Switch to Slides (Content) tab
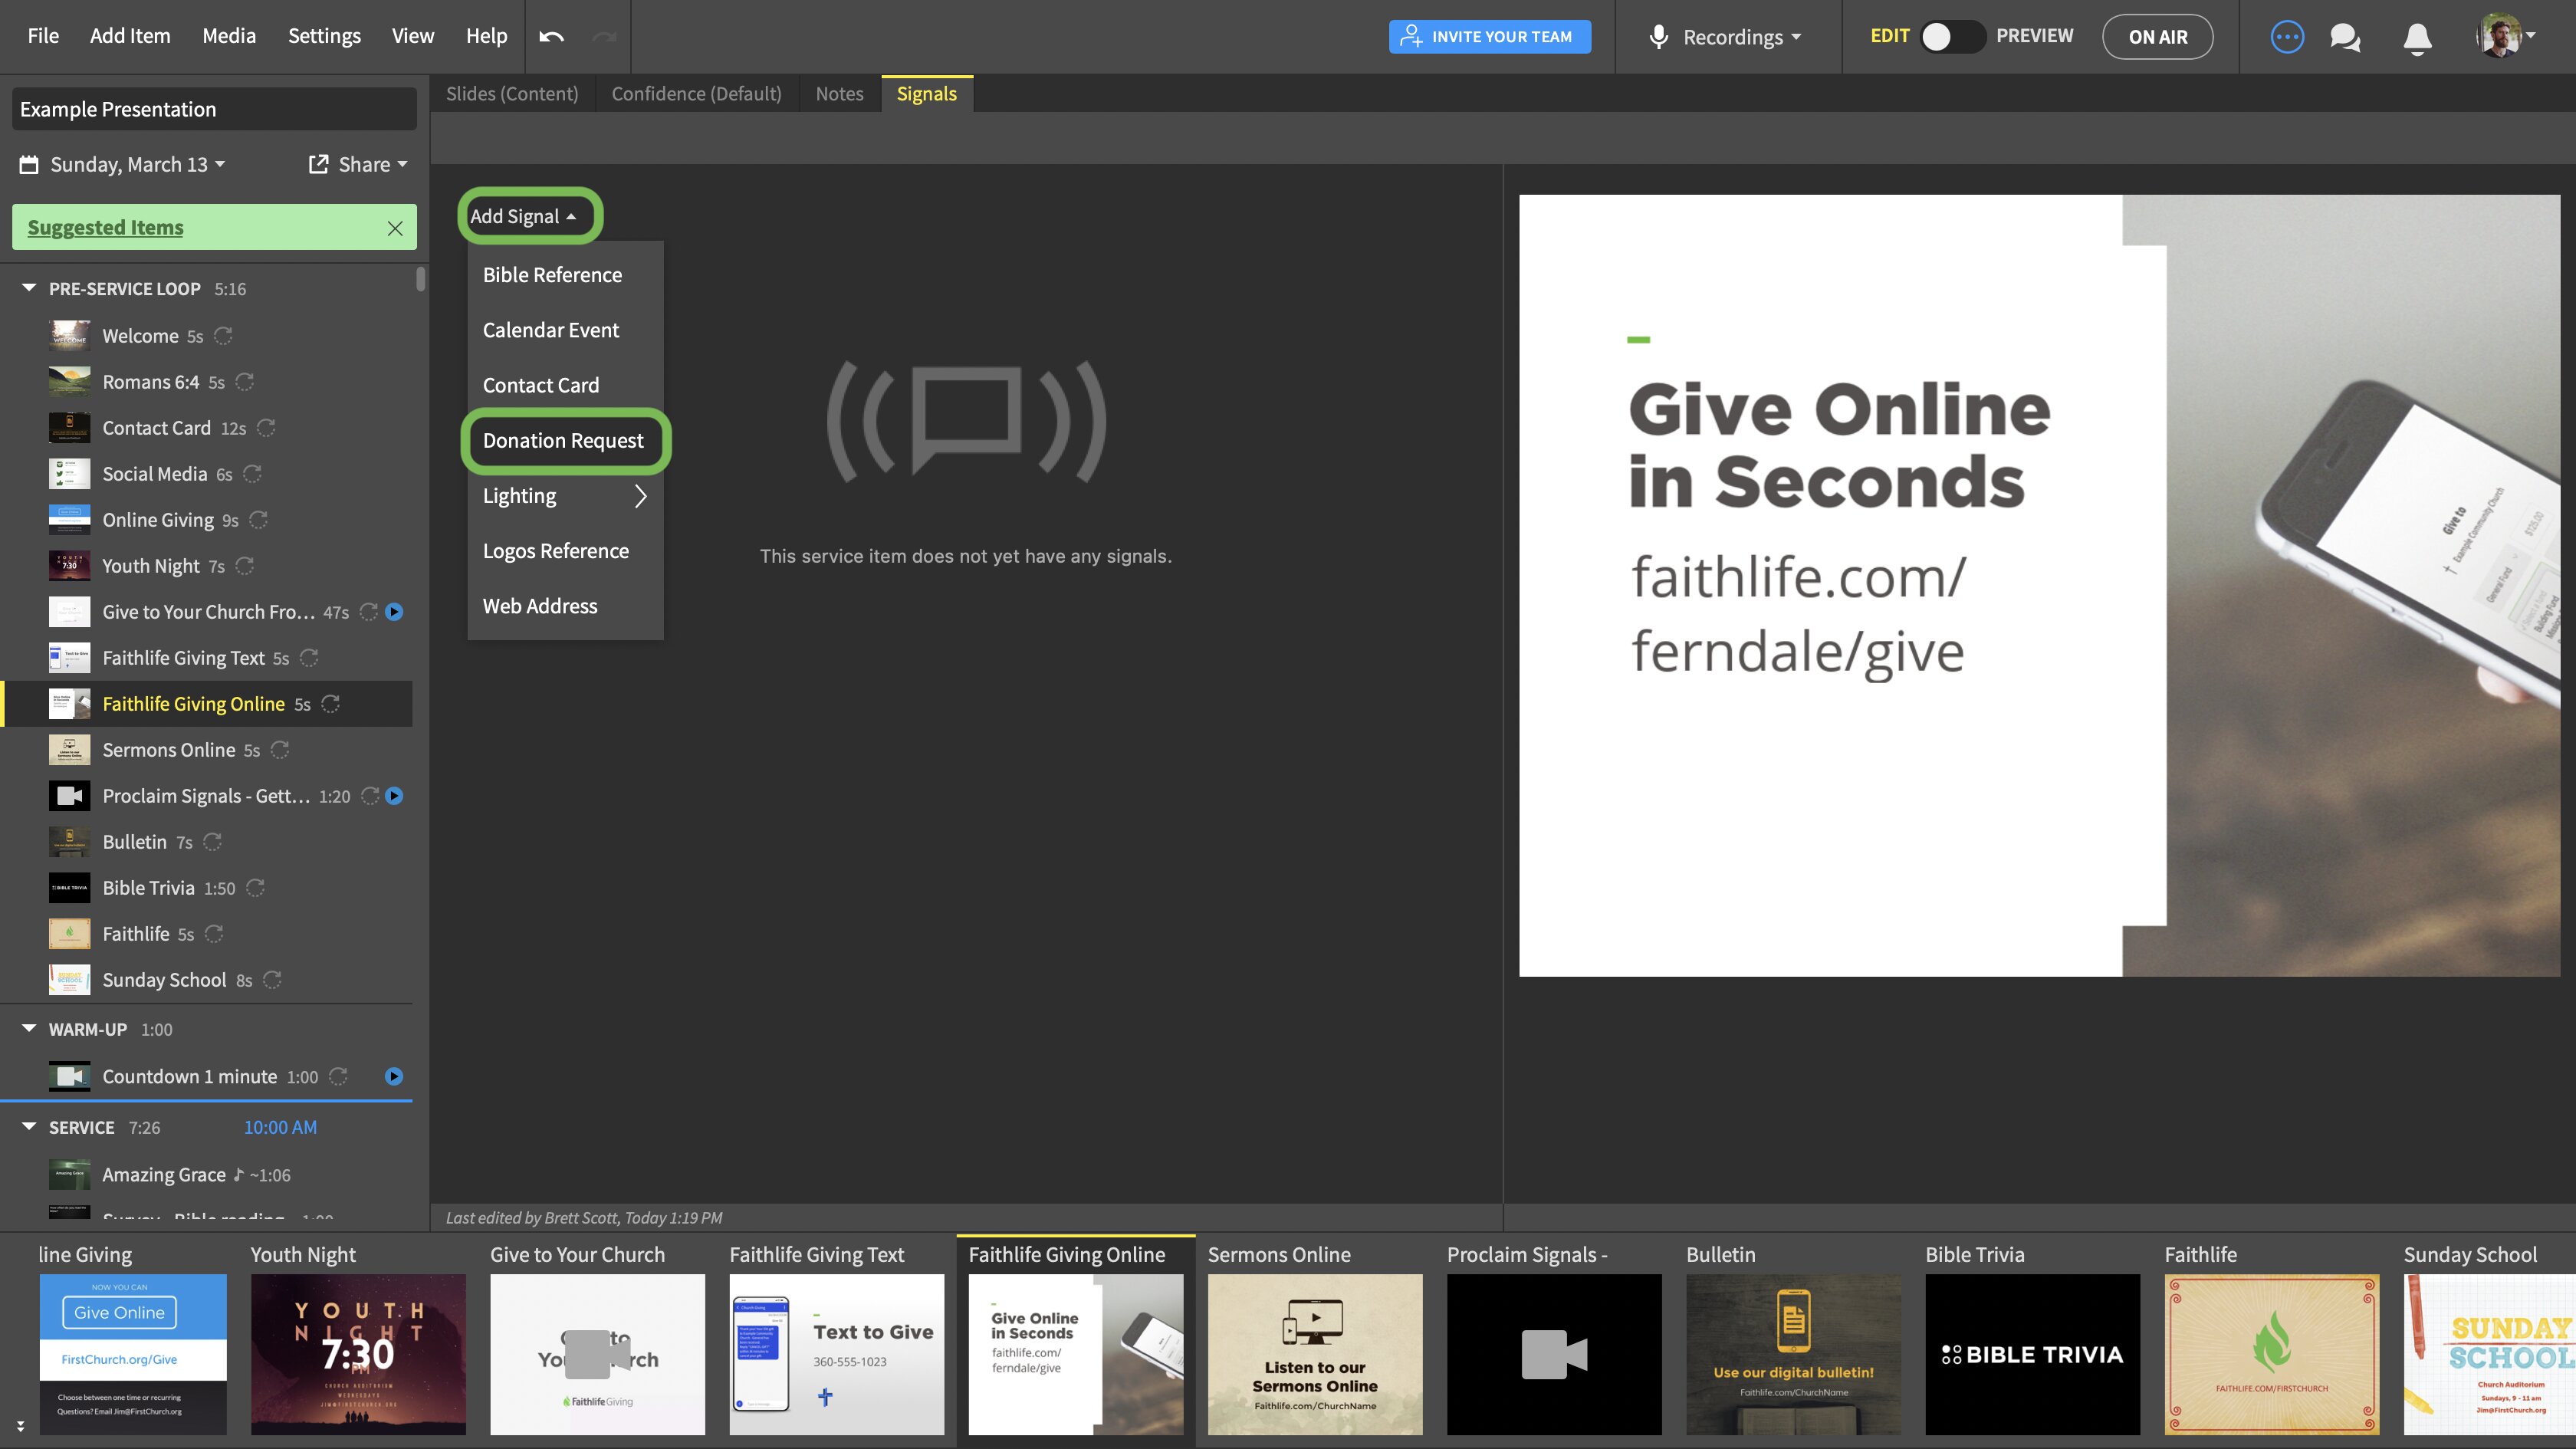Viewport: 2576px width, 1449px height. pyautogui.click(x=512, y=94)
